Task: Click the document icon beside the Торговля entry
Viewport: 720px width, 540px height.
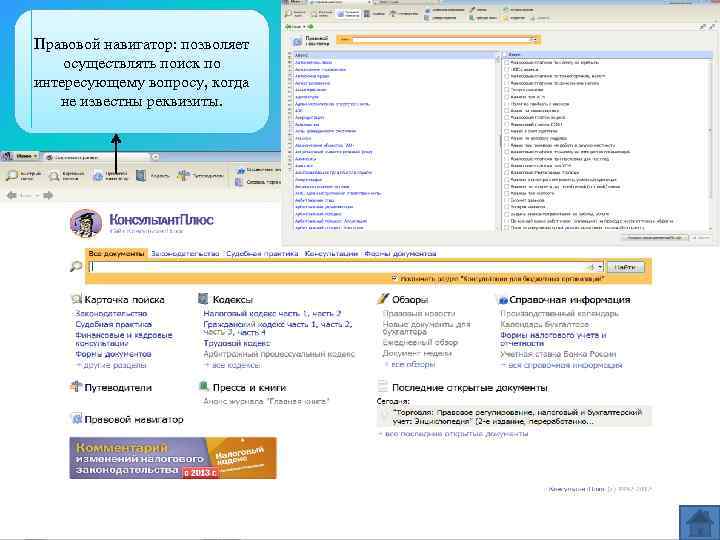Action: coord(384,416)
